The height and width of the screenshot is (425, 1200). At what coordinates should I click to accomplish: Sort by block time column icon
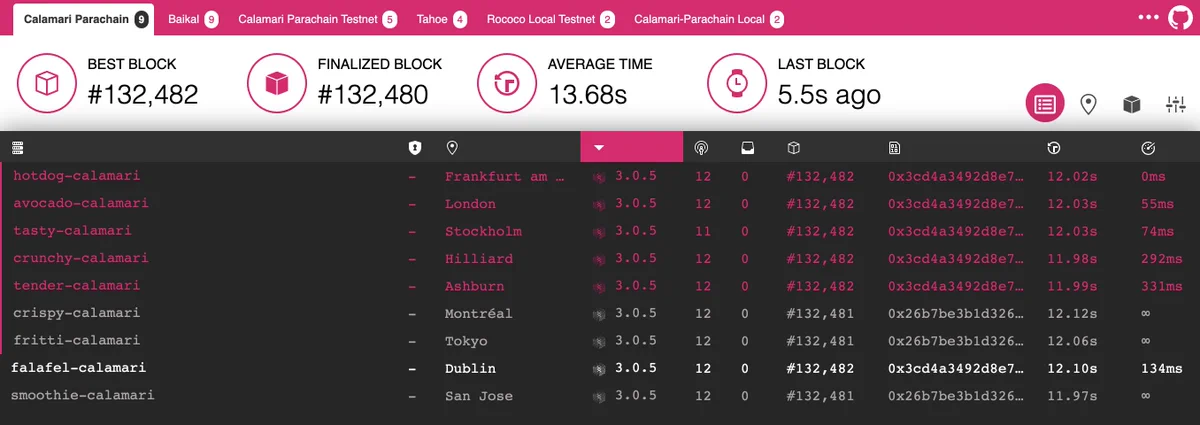point(1053,148)
